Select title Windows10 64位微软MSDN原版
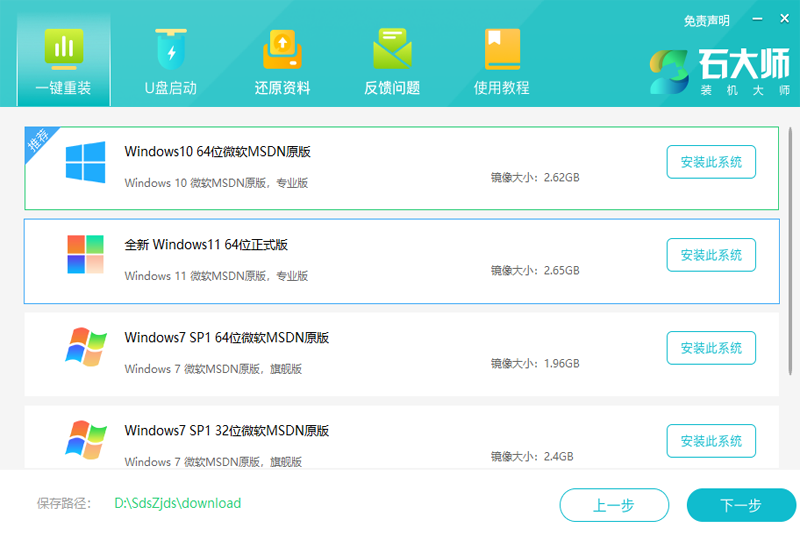800x533 pixels. 217,151
